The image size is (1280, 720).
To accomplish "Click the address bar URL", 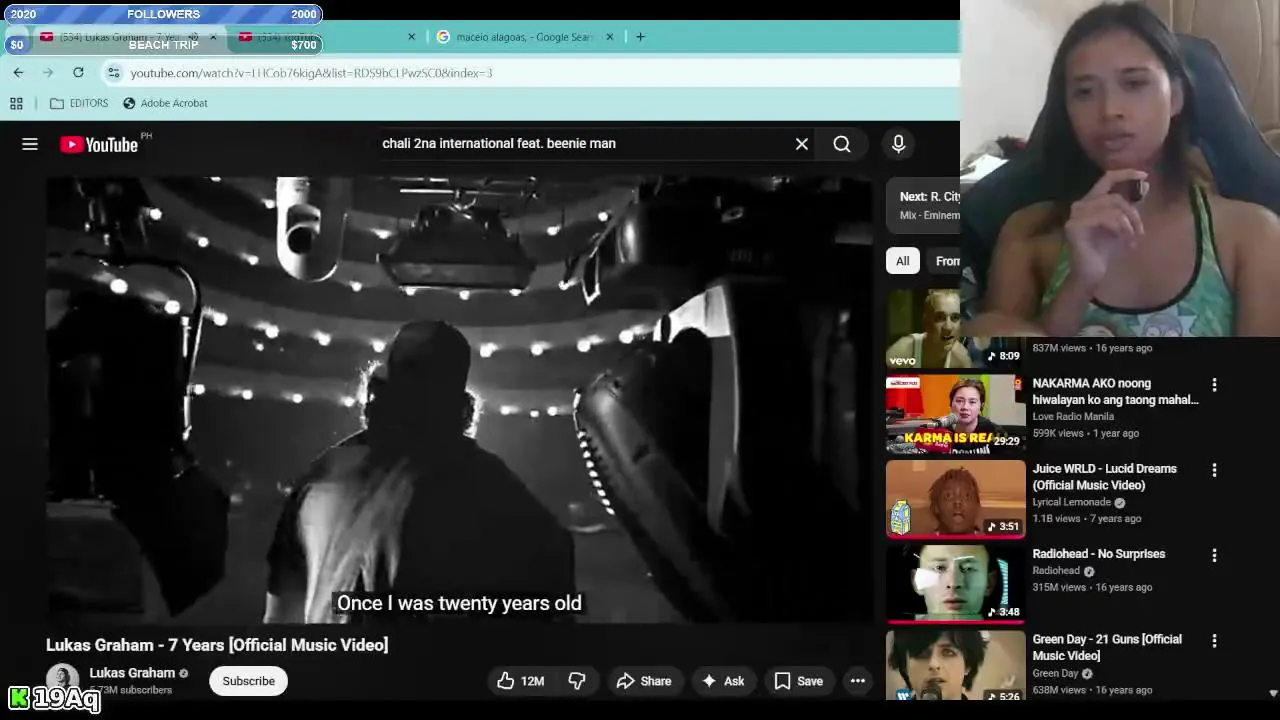I will click(311, 73).
